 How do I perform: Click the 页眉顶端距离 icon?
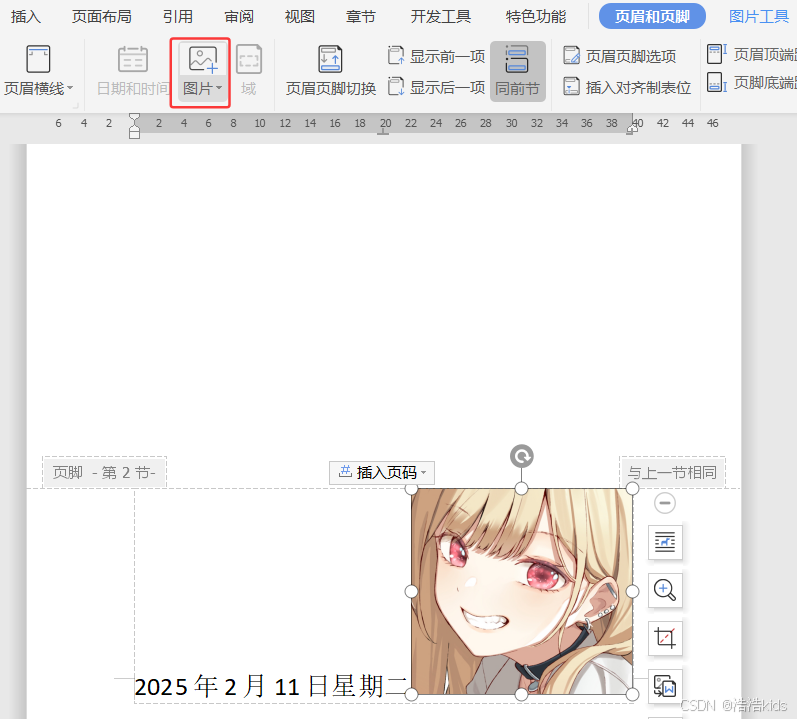point(717,54)
